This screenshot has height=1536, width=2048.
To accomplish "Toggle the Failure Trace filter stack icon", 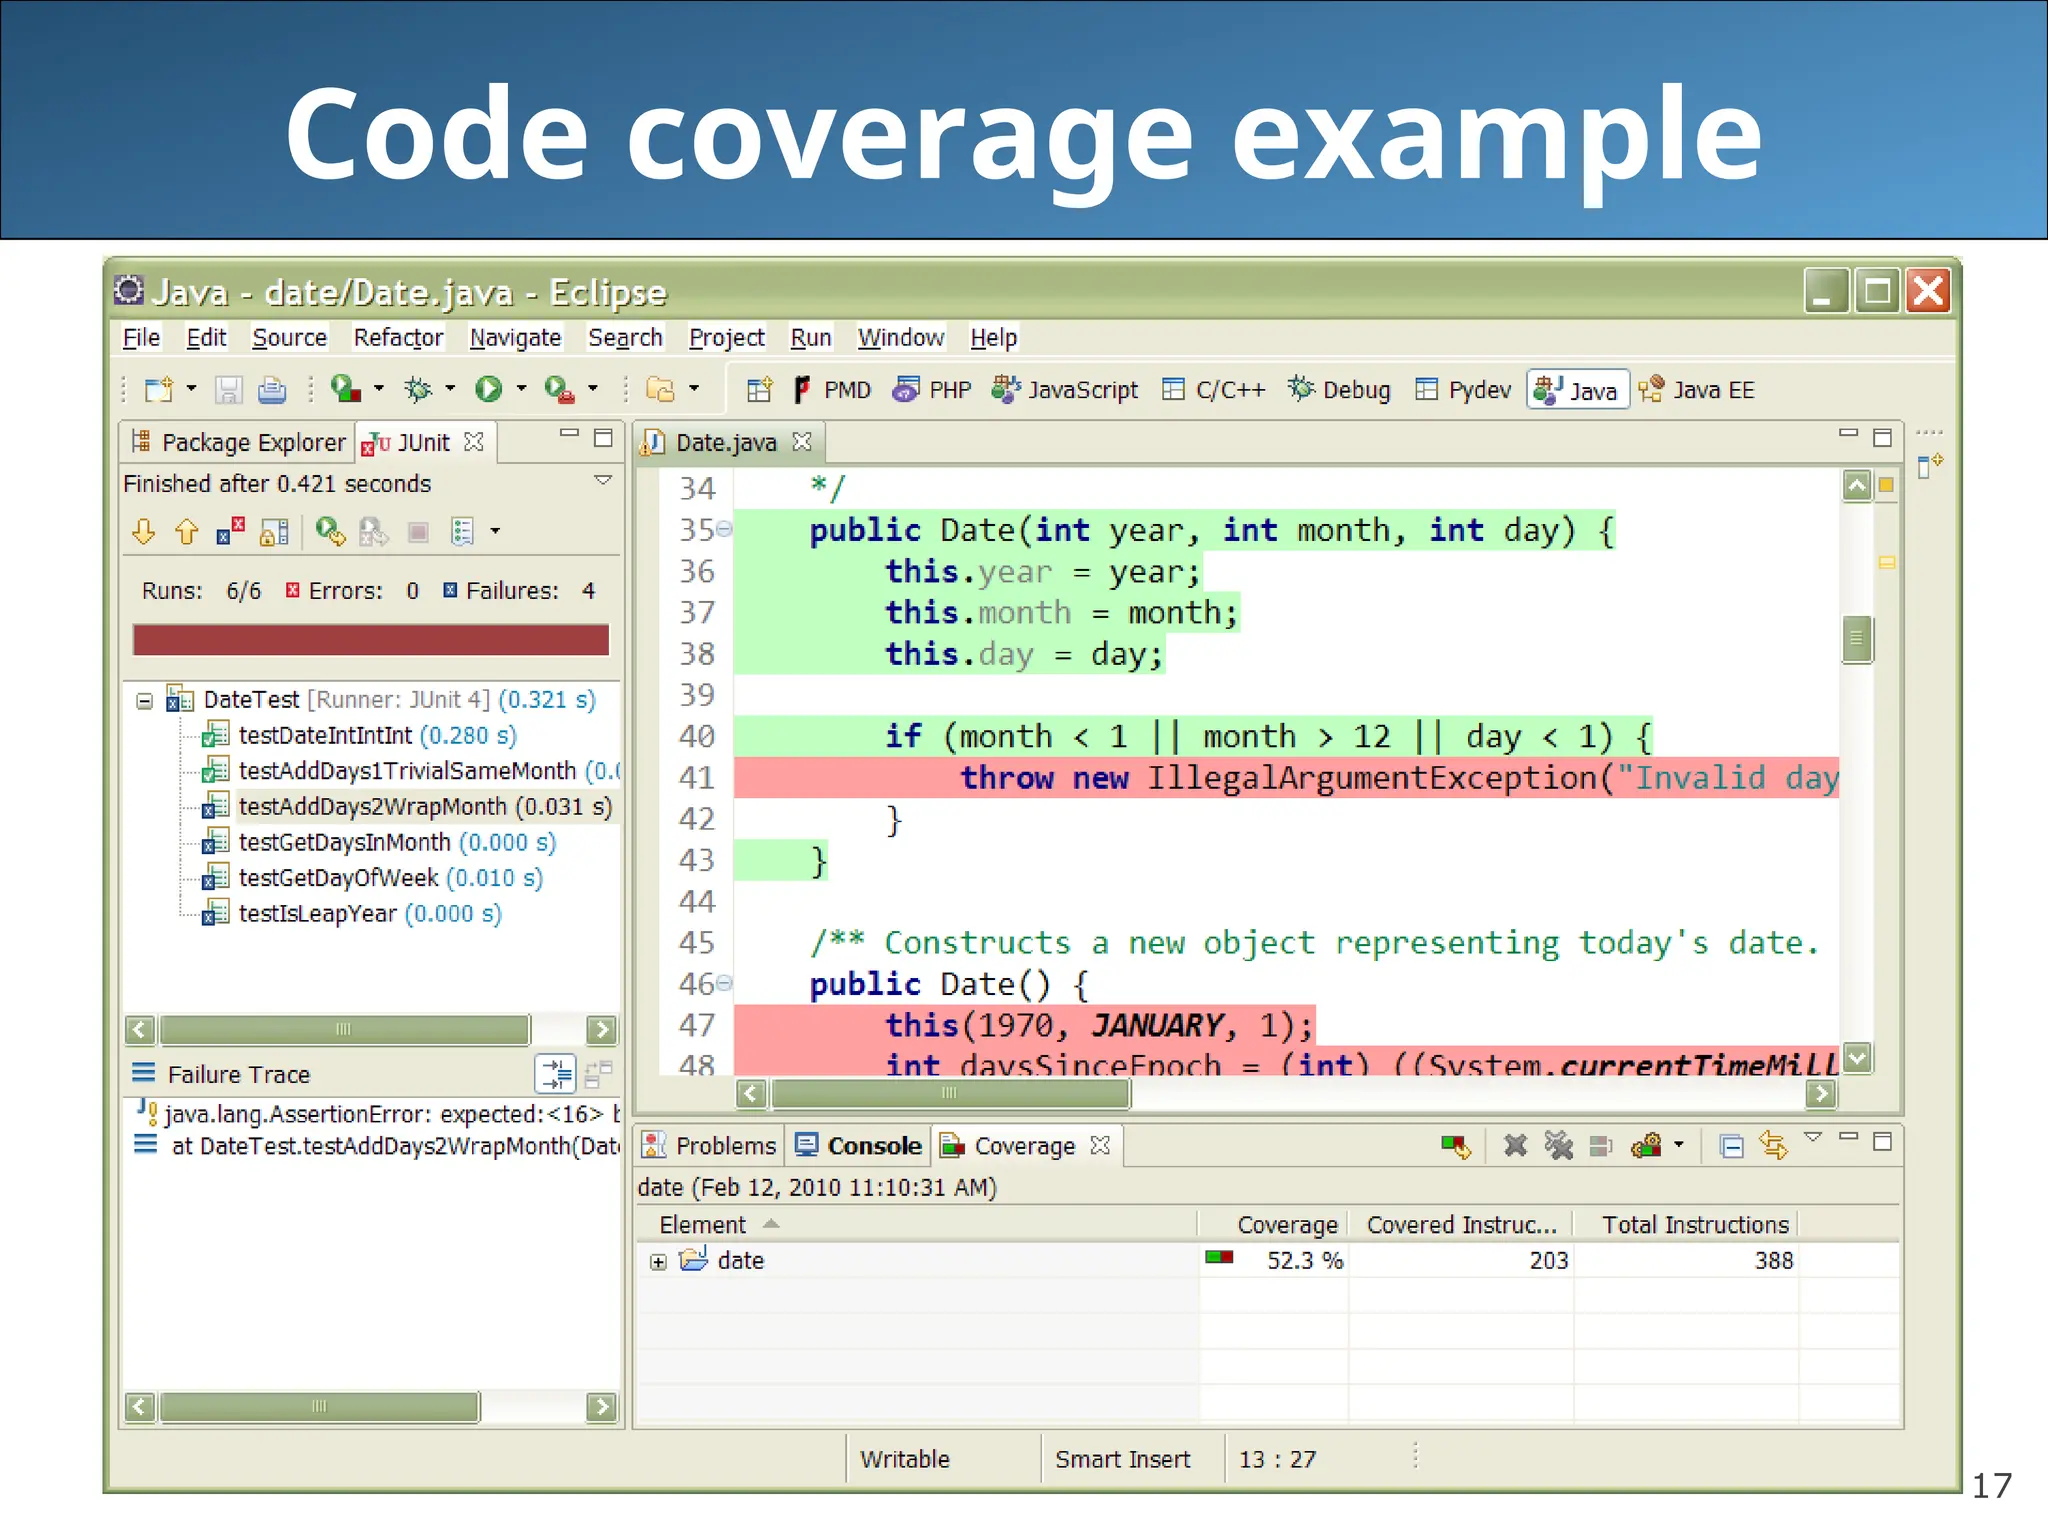I will pyautogui.click(x=556, y=1074).
